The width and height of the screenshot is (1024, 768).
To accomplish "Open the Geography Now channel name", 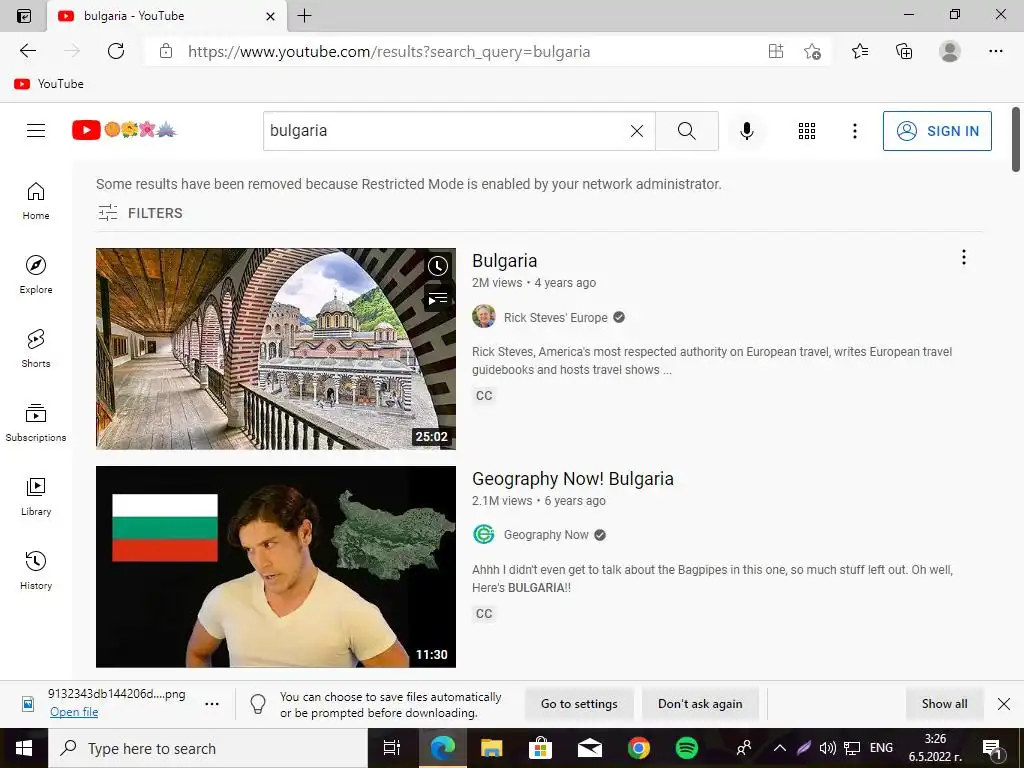I will [546, 535].
